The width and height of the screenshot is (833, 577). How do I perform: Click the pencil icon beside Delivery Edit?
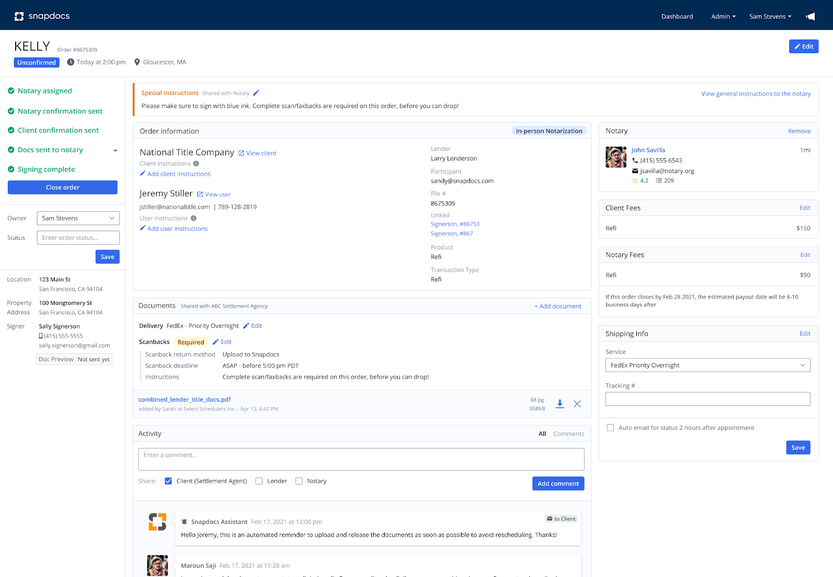[x=246, y=326]
